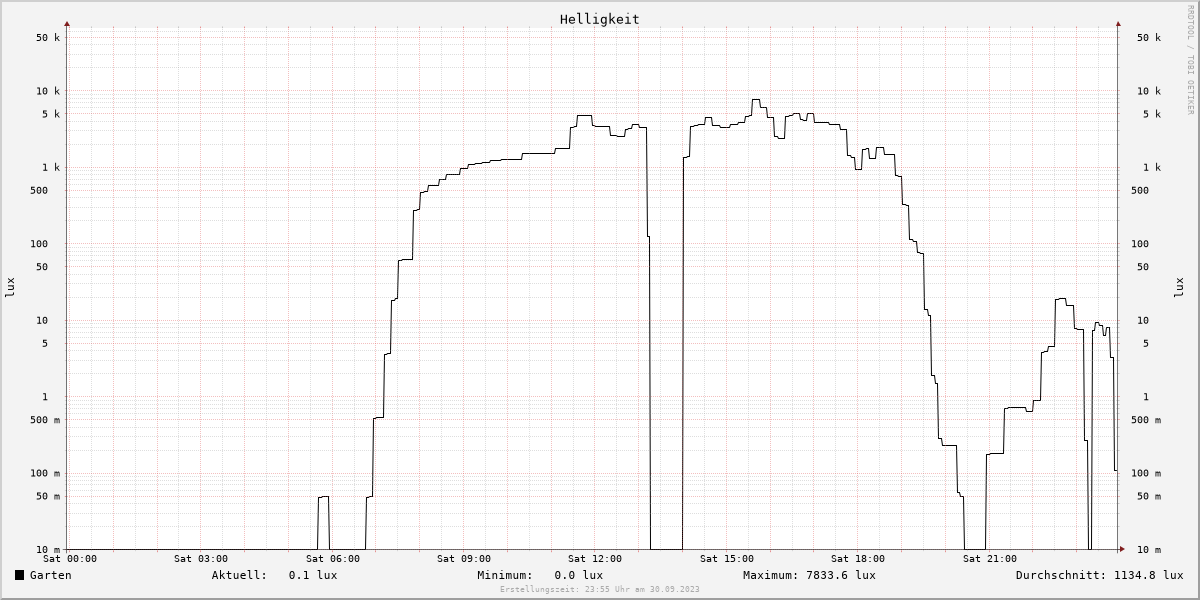Click the "10 k" label on the left axis
The width and height of the screenshot is (1200, 600).
48,91
